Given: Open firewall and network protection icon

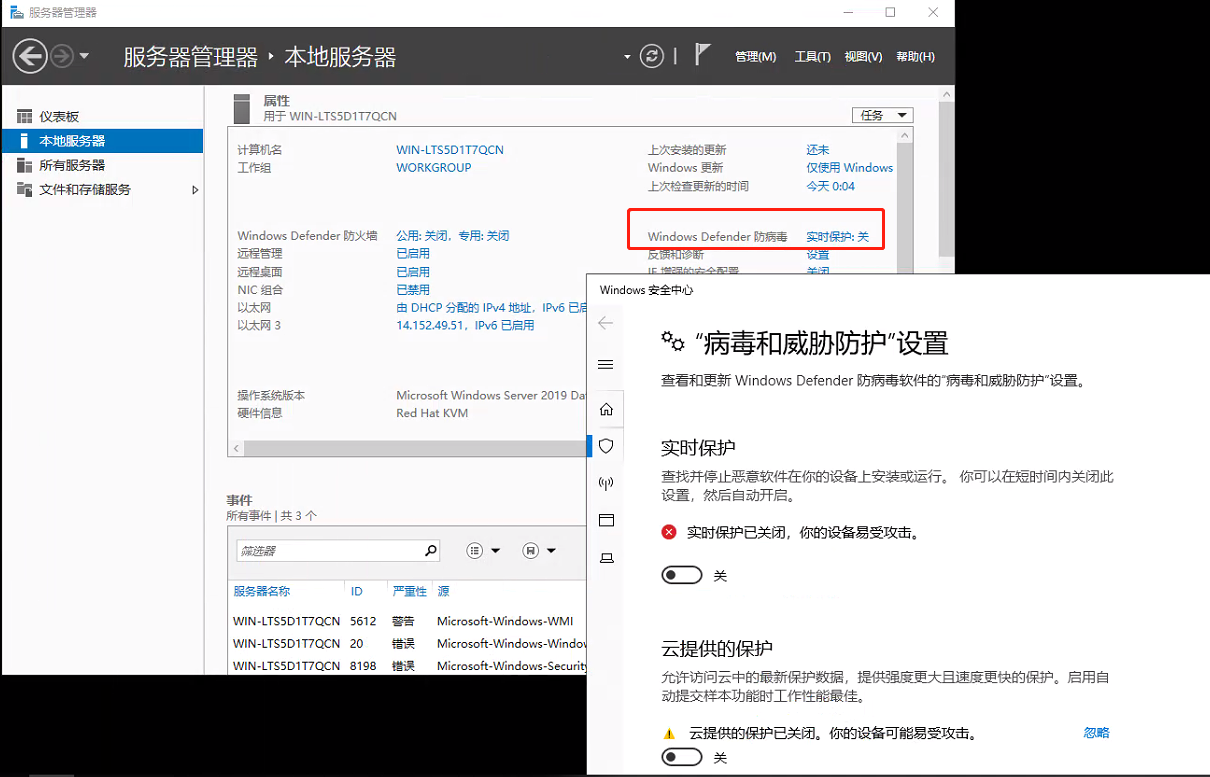Looking at the screenshot, I should (605, 484).
